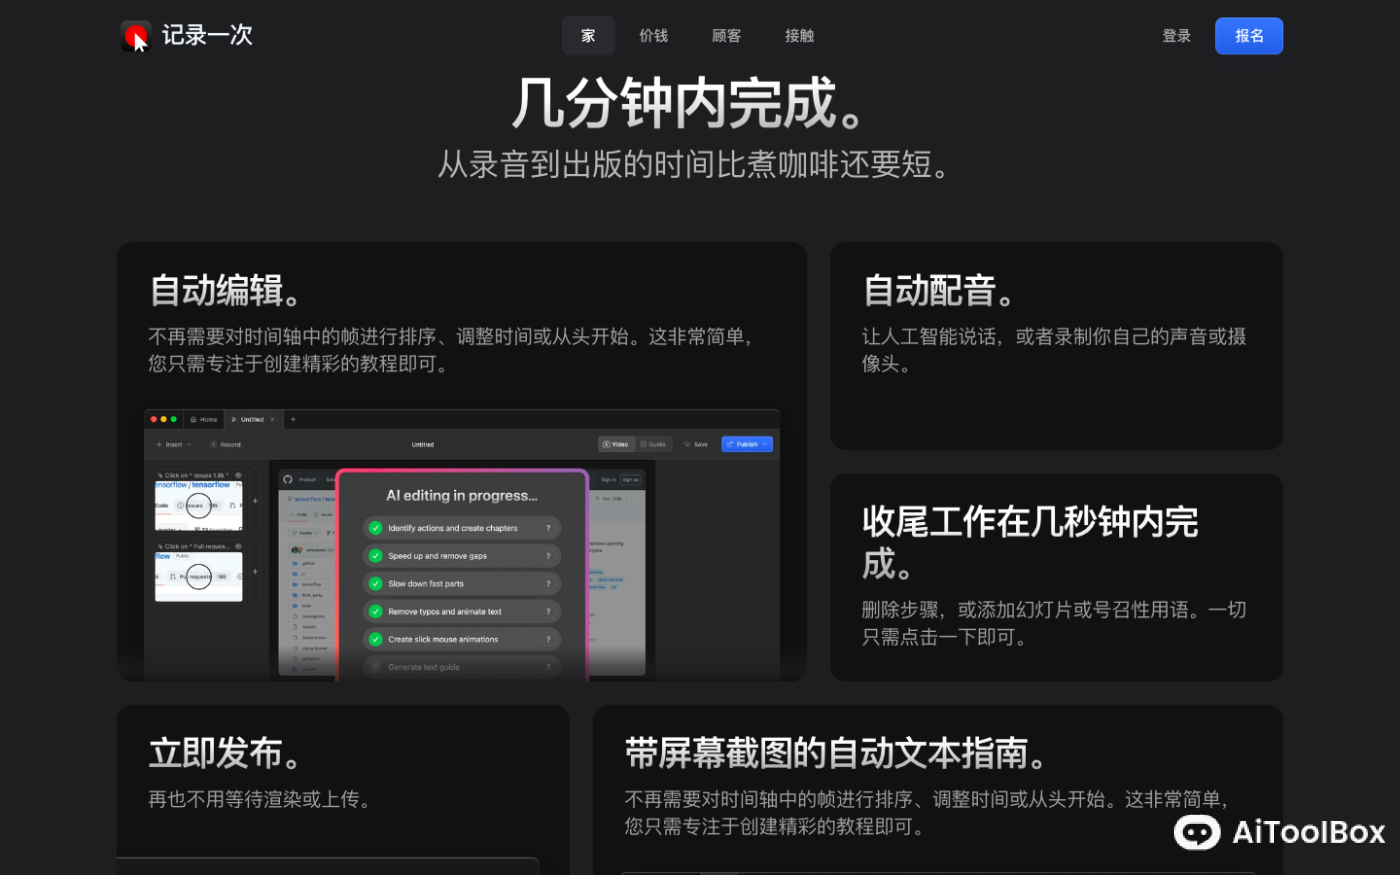The height and width of the screenshot is (875, 1400).
Task: Click the Record icon in the editor toolbar
Action: click(213, 444)
